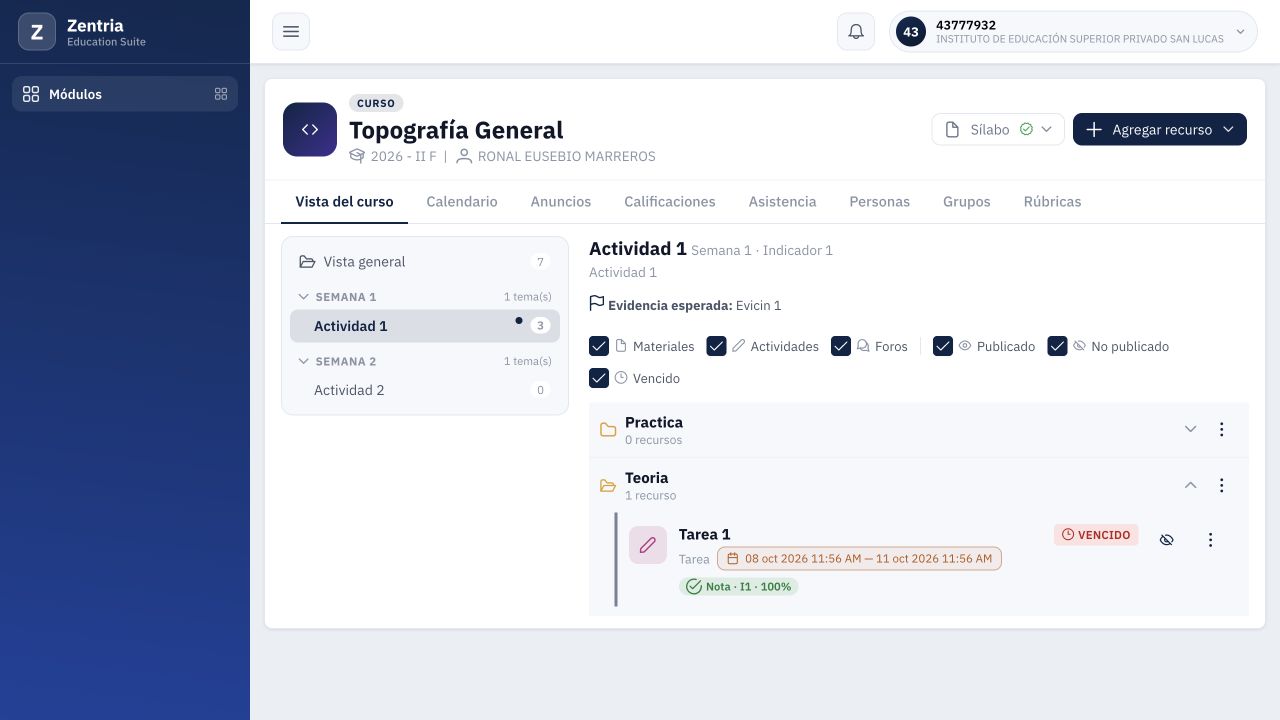This screenshot has height=720, width=1280.
Task: Disable the Vencido filter checkbox
Action: pos(599,378)
